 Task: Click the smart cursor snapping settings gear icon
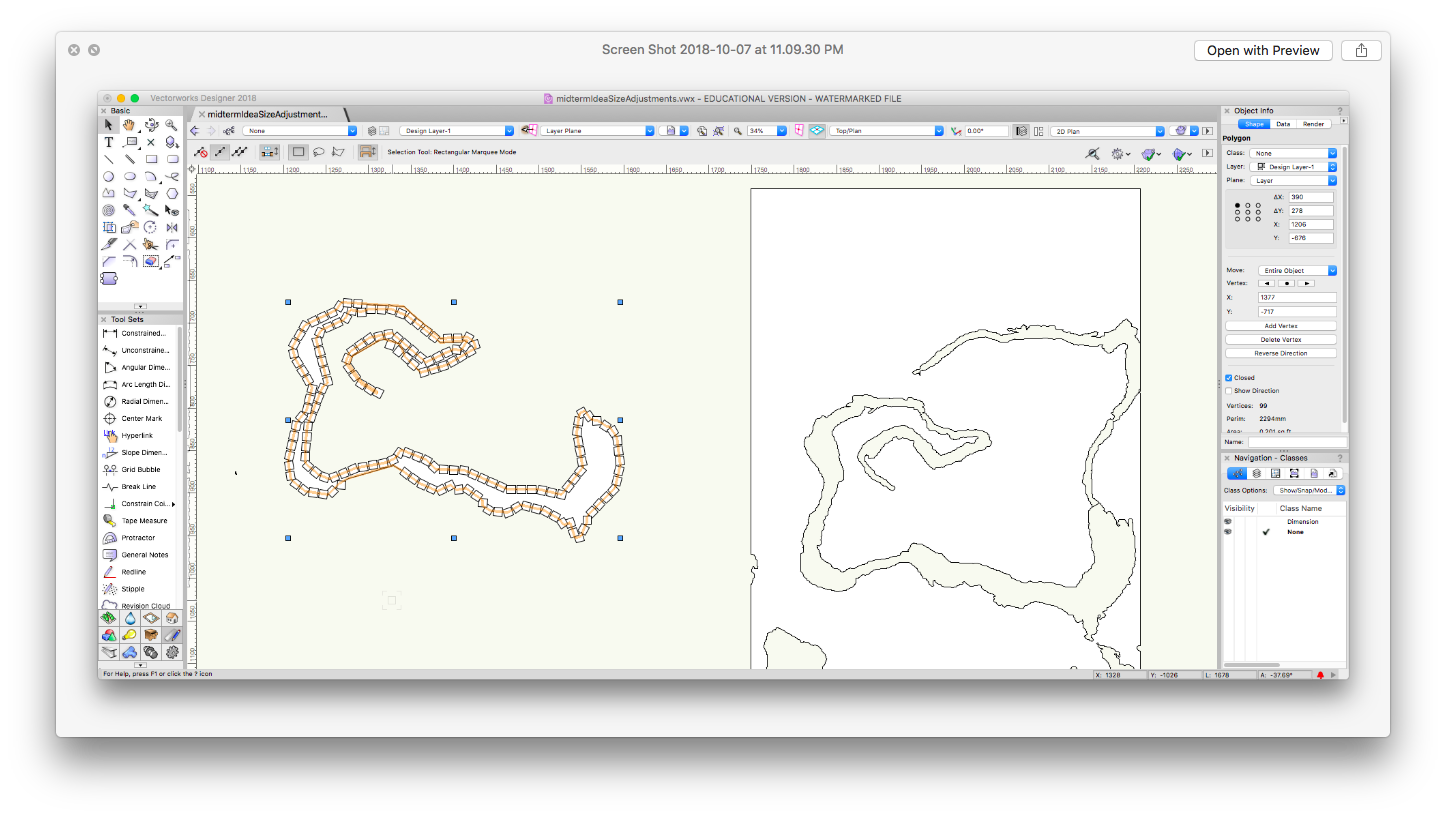point(1117,153)
